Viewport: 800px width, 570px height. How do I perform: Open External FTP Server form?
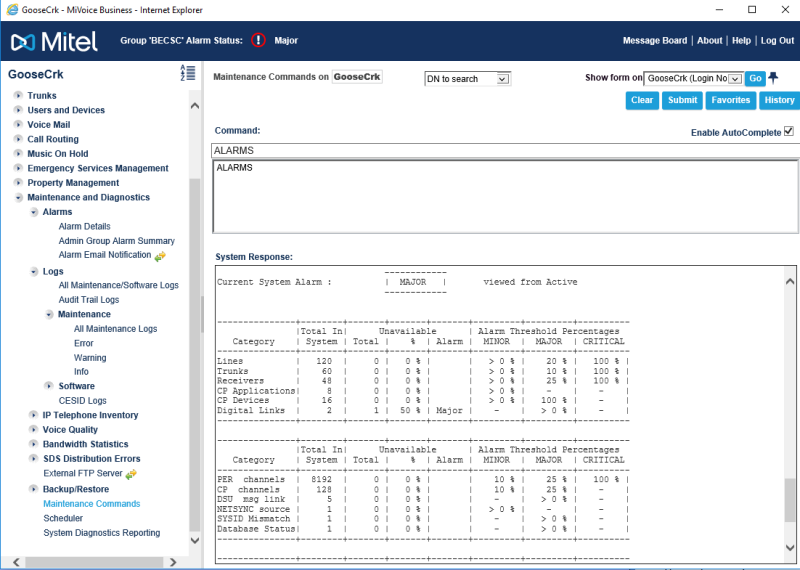(x=83, y=473)
